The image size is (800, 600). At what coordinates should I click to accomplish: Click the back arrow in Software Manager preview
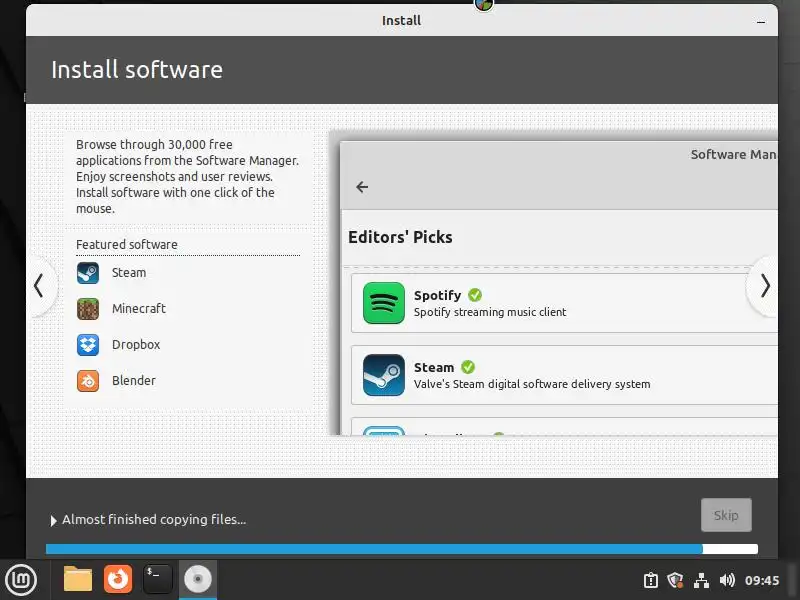[362, 187]
